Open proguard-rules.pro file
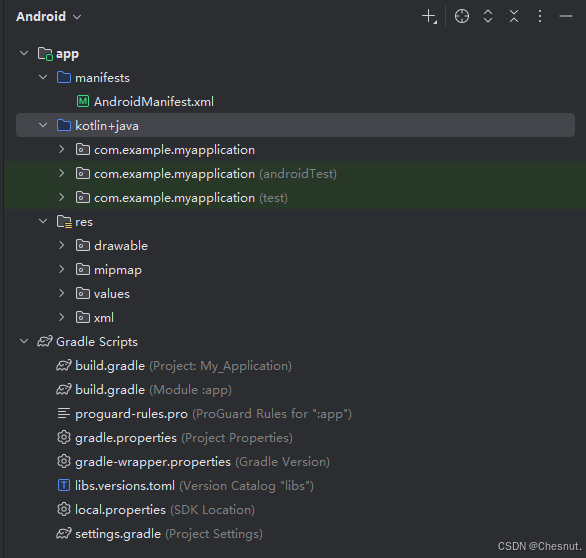The width and height of the screenshot is (586, 558). click(x=213, y=414)
